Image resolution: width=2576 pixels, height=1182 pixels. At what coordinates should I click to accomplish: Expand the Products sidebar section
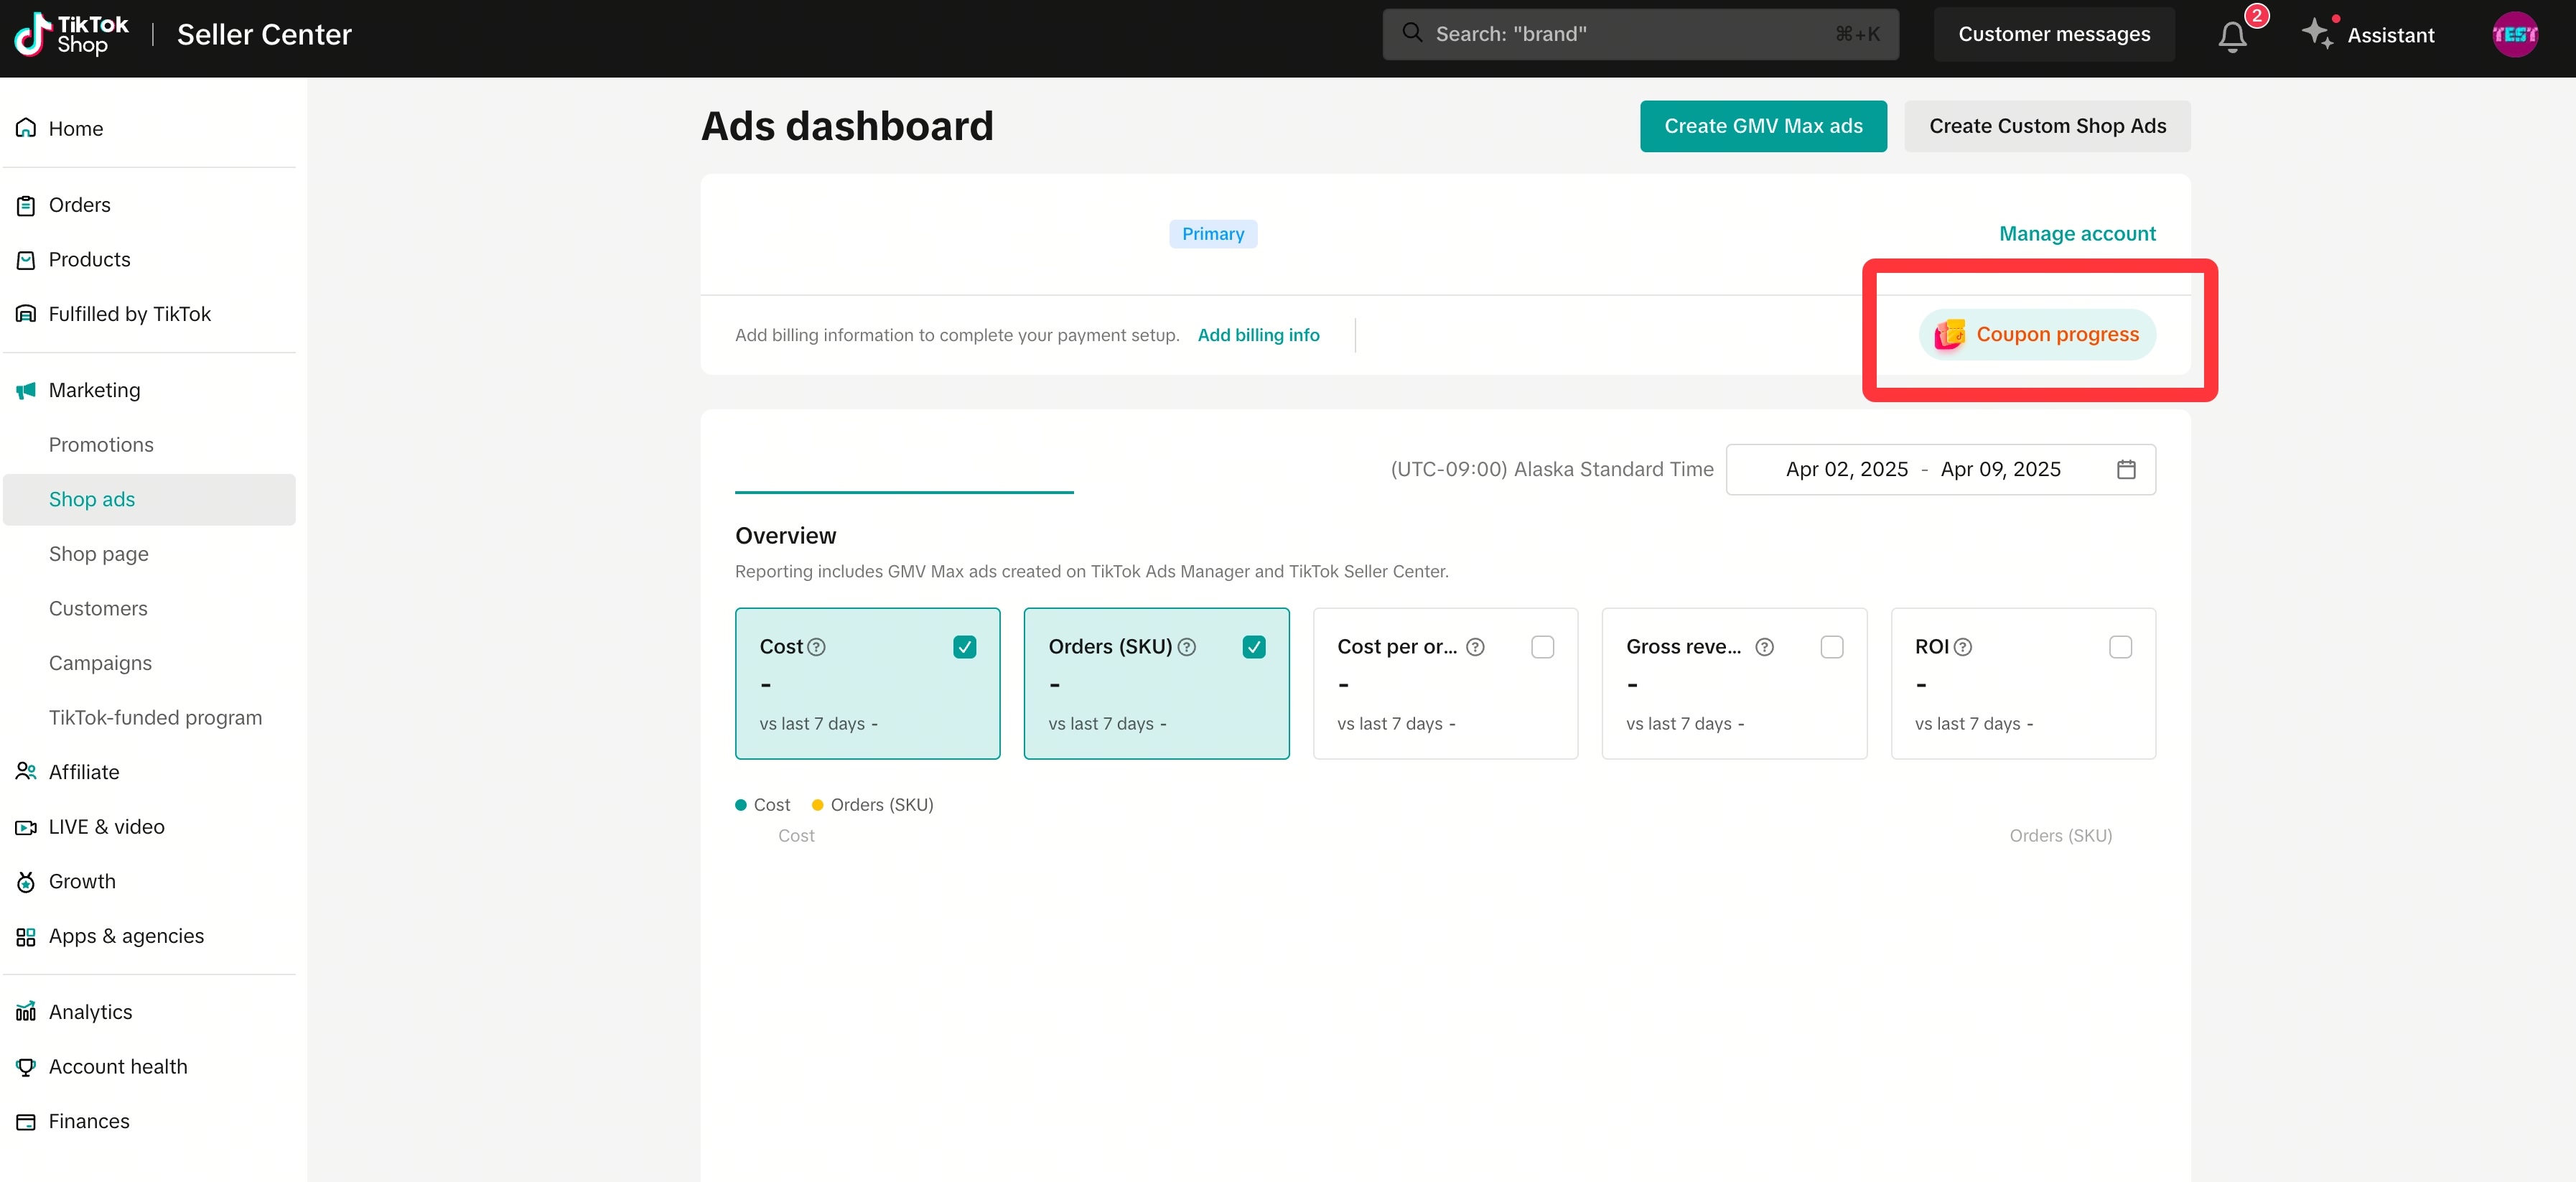coord(149,260)
